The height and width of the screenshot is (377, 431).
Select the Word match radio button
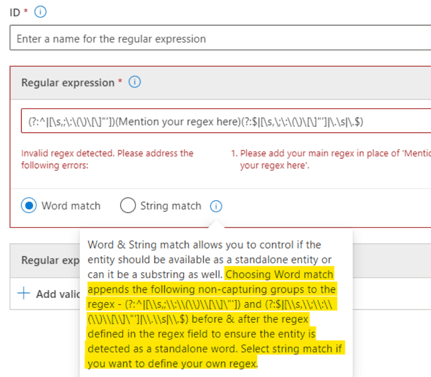click(29, 206)
